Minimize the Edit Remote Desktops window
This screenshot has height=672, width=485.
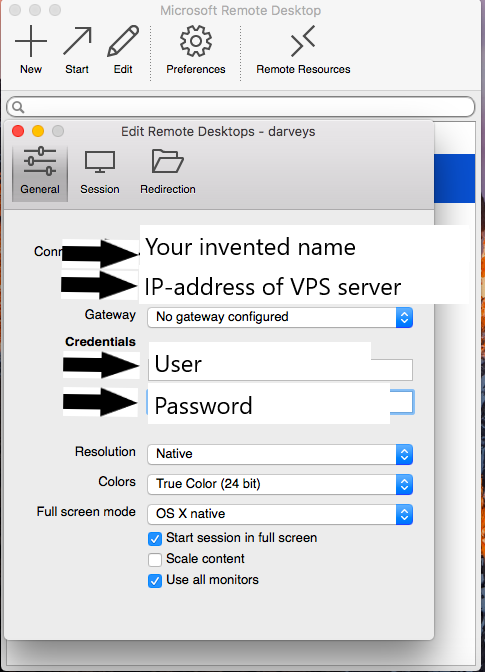[38, 131]
